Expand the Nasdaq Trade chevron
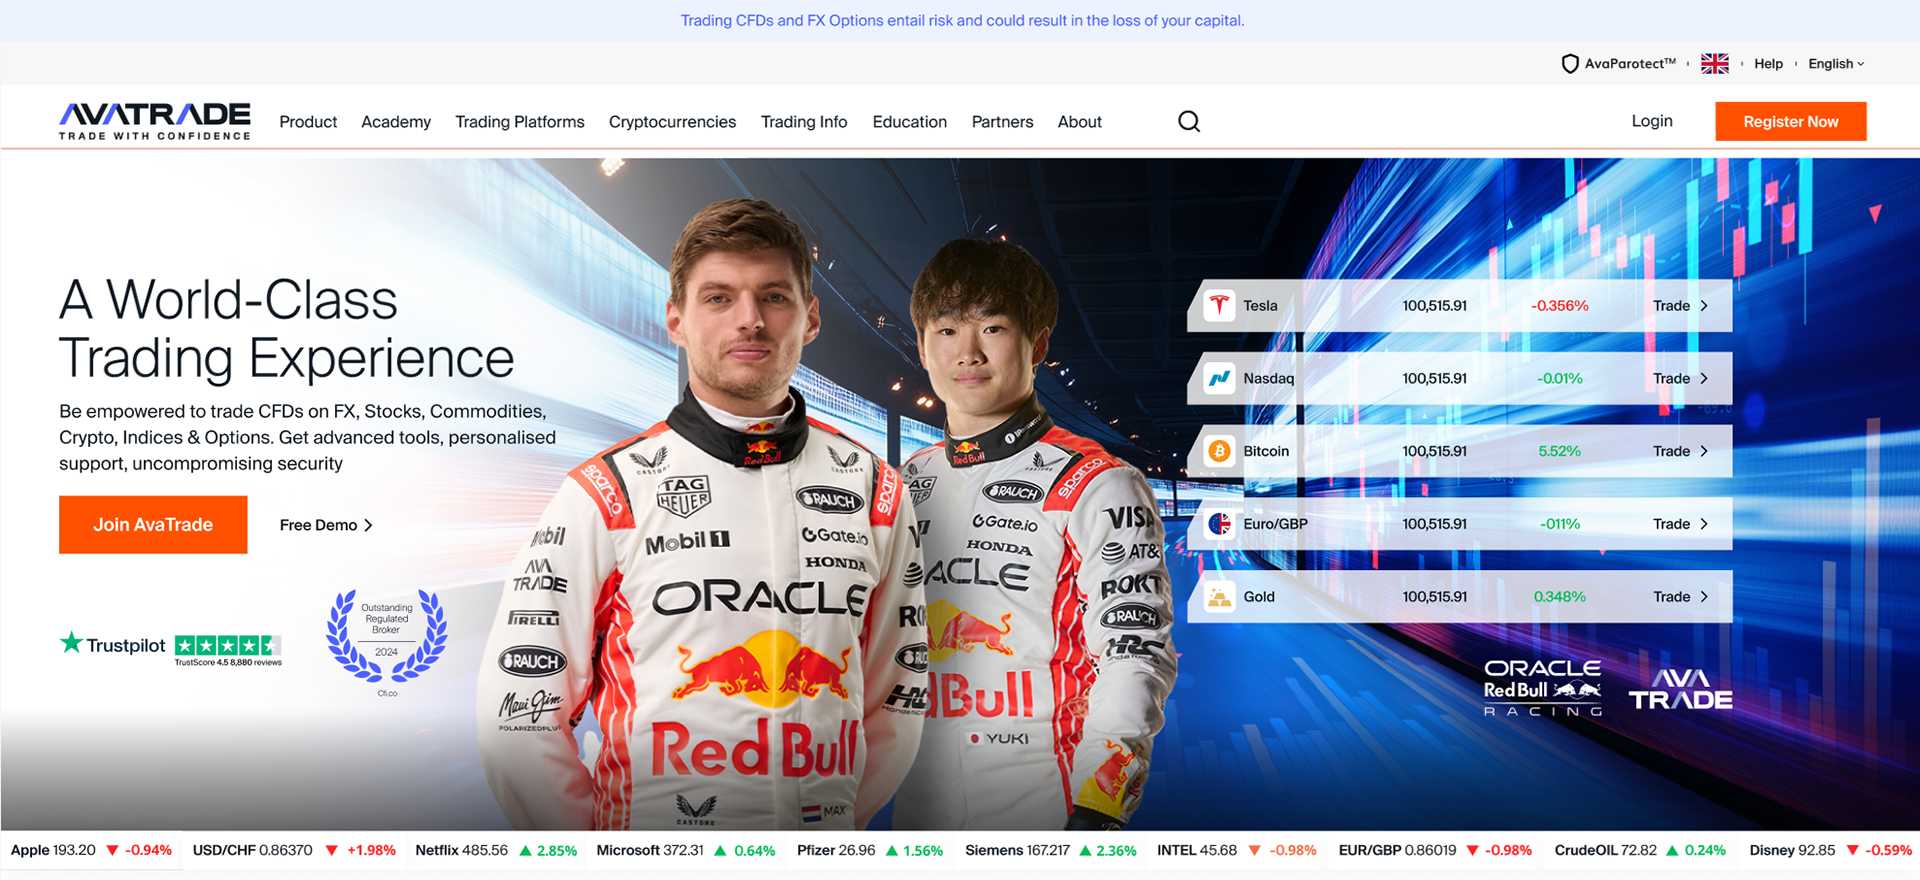This screenshot has height=880, width=1920. (1704, 378)
